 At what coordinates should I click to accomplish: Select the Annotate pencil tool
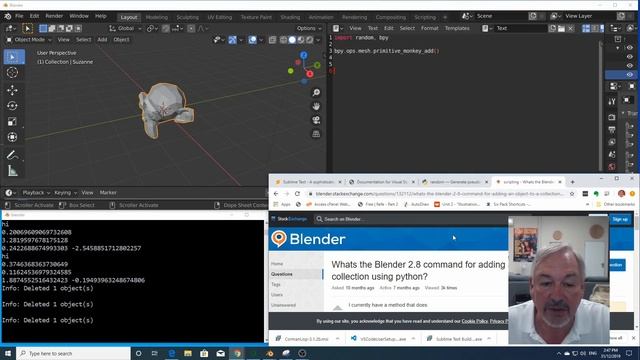tap(12, 155)
